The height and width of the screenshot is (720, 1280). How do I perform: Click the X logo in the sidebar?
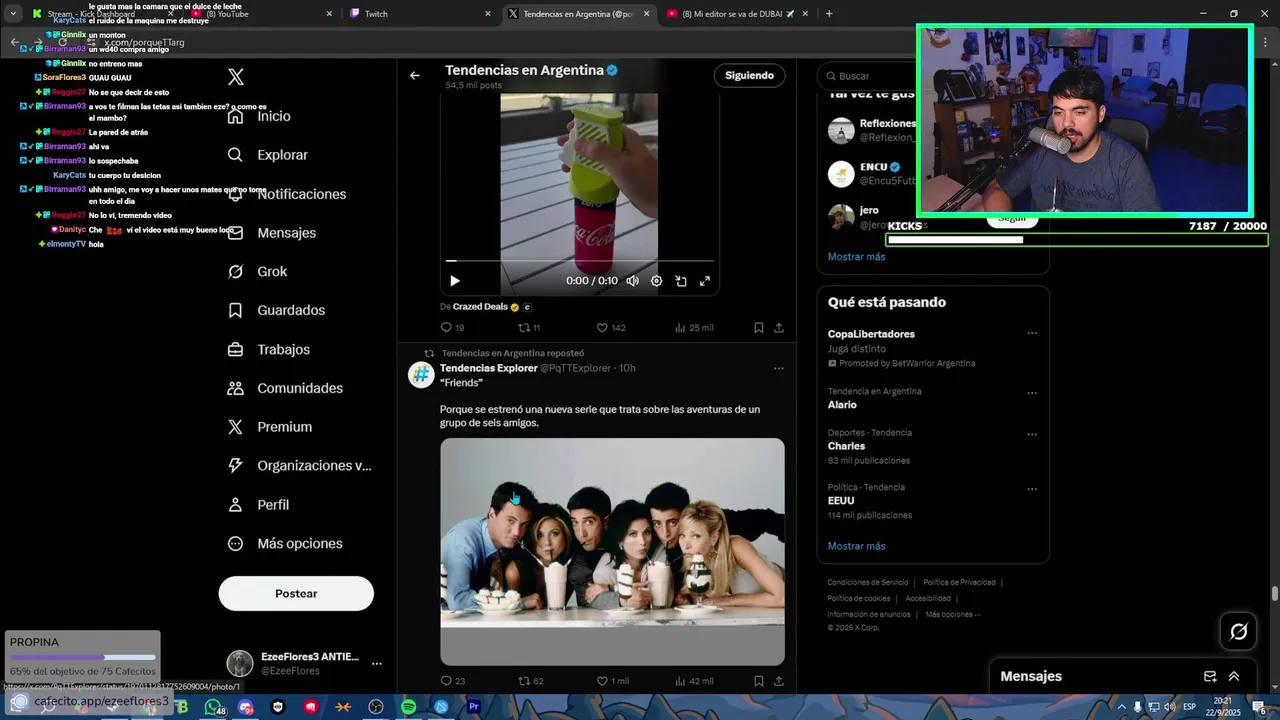coord(236,77)
